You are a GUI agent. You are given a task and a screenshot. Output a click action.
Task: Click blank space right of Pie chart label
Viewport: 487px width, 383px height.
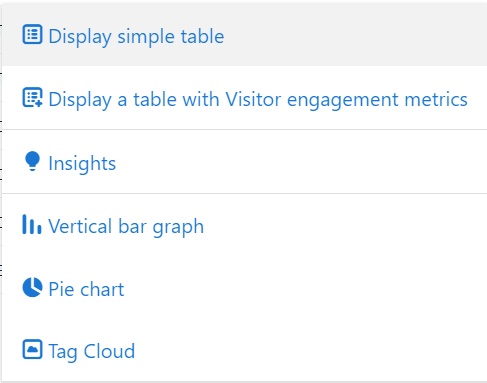pyautogui.click(x=305, y=288)
